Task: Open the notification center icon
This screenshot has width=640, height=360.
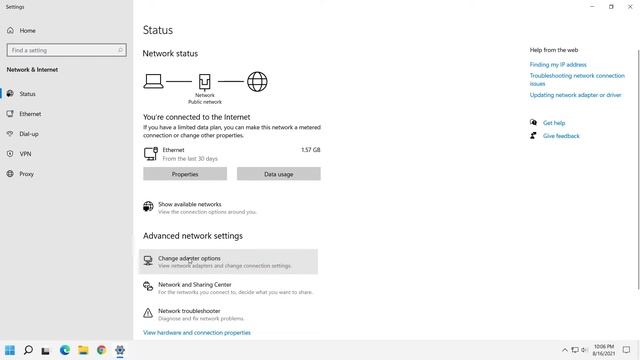Action: click(626, 350)
